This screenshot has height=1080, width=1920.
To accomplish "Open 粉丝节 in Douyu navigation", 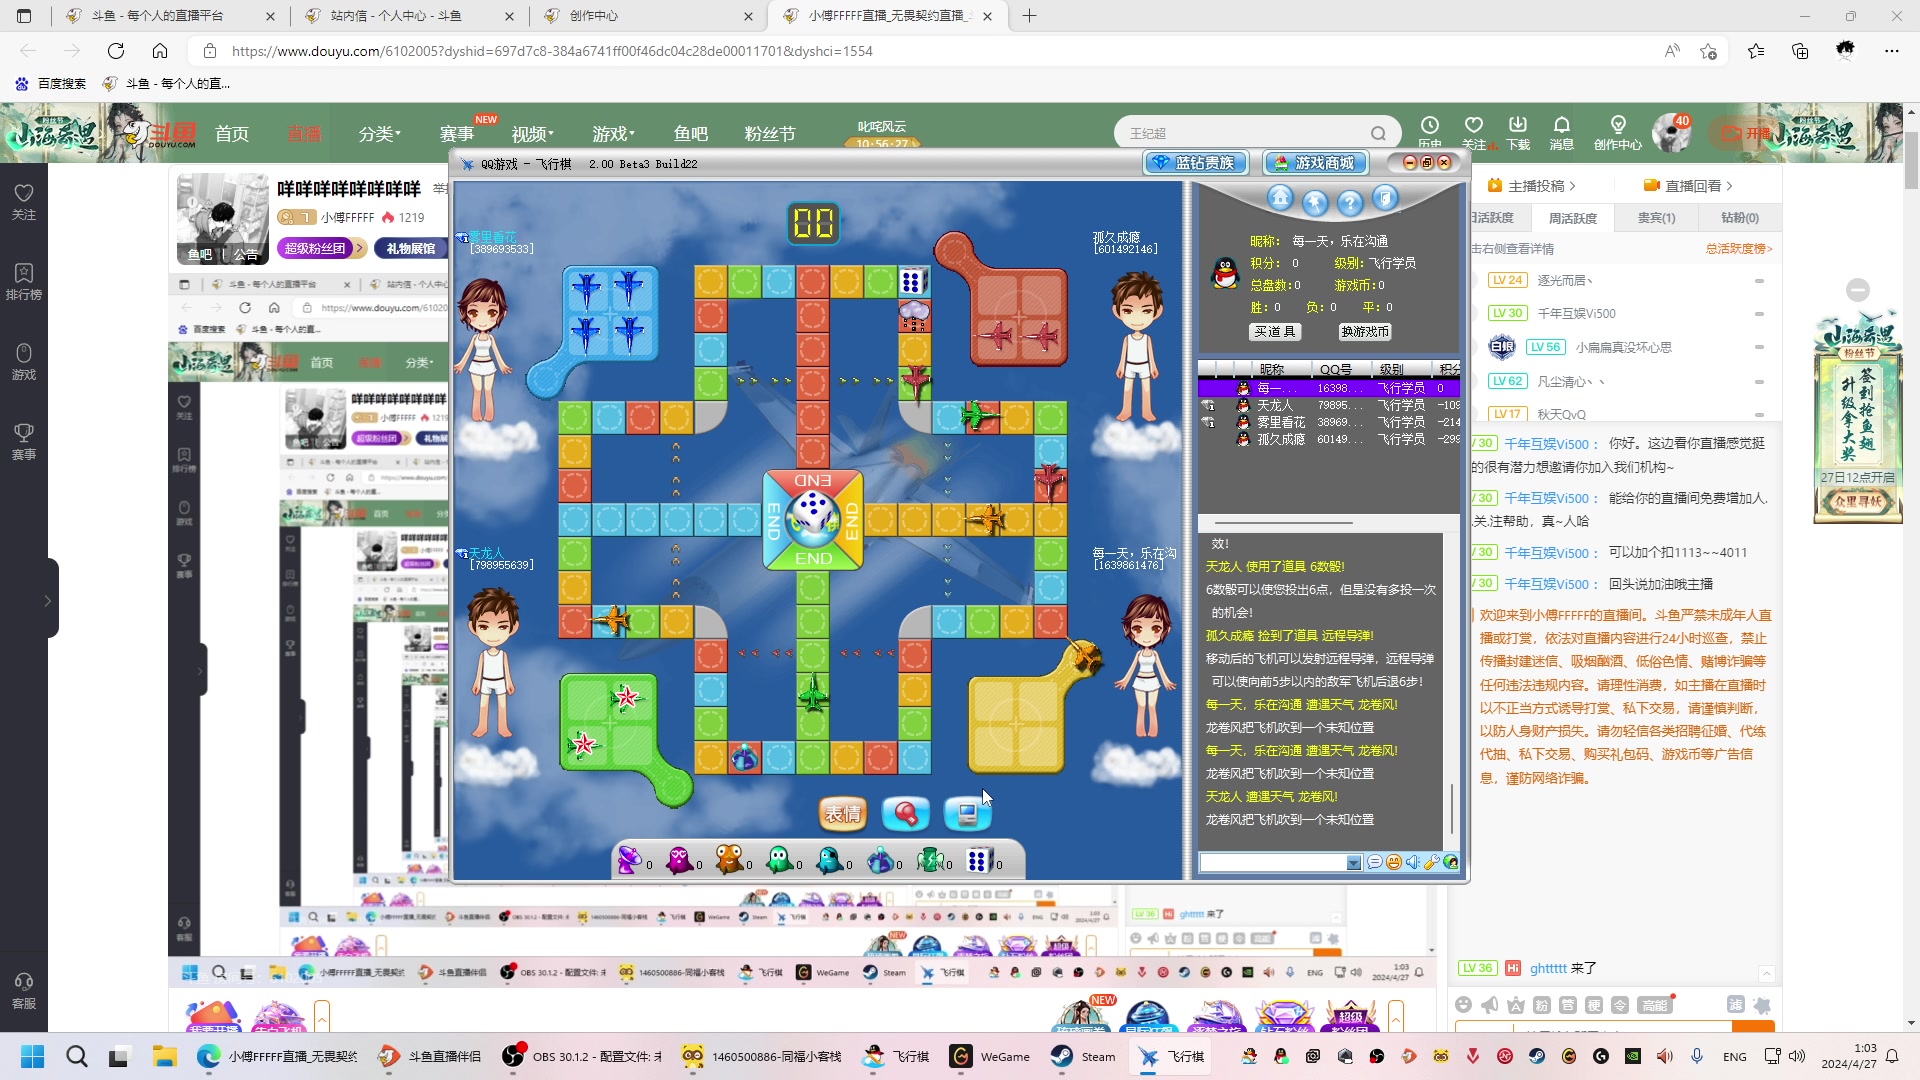I will [770, 134].
